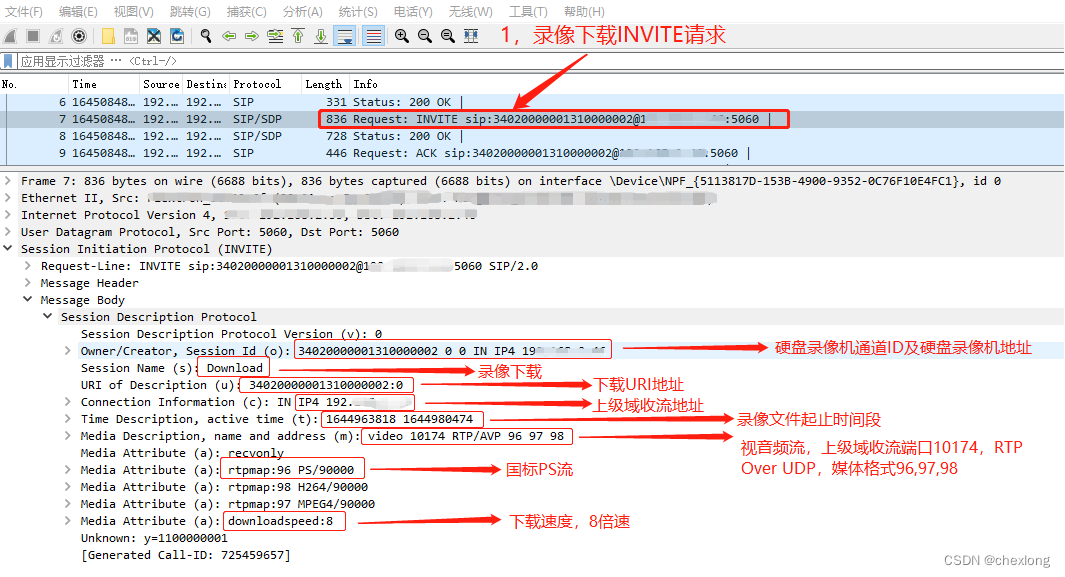Open the 分析(A) menu

pyautogui.click(x=303, y=12)
